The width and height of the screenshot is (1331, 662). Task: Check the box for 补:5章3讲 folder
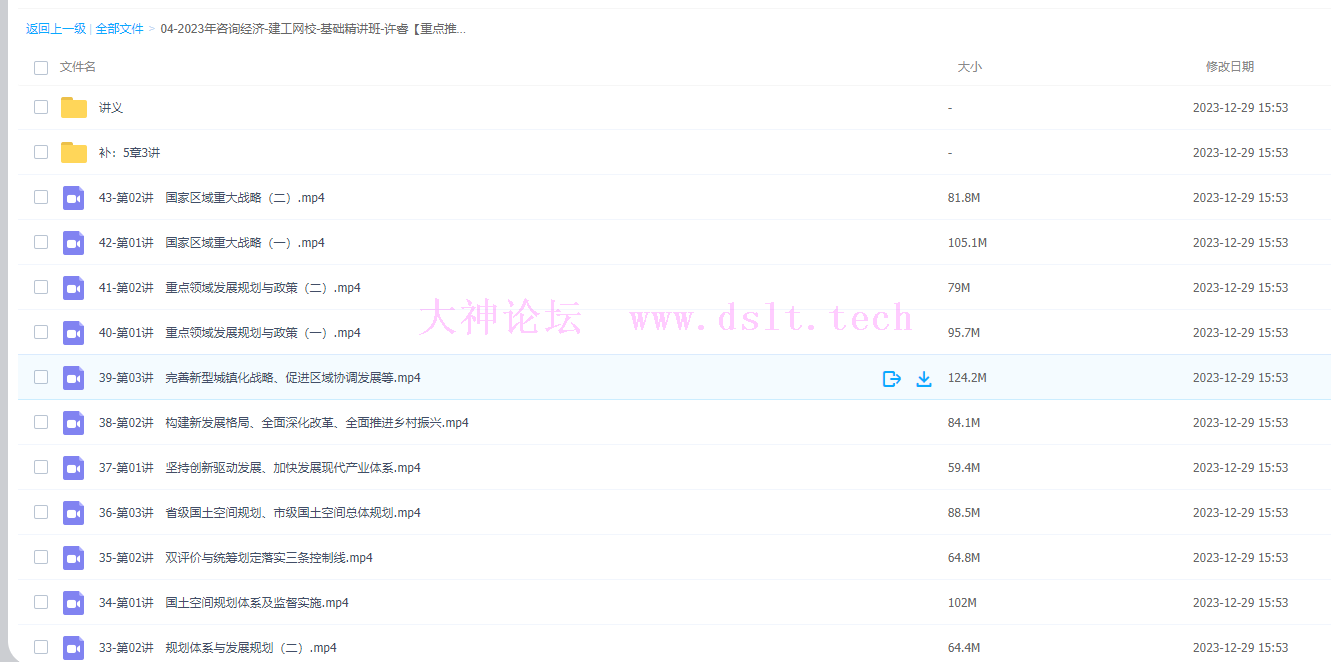(x=41, y=152)
